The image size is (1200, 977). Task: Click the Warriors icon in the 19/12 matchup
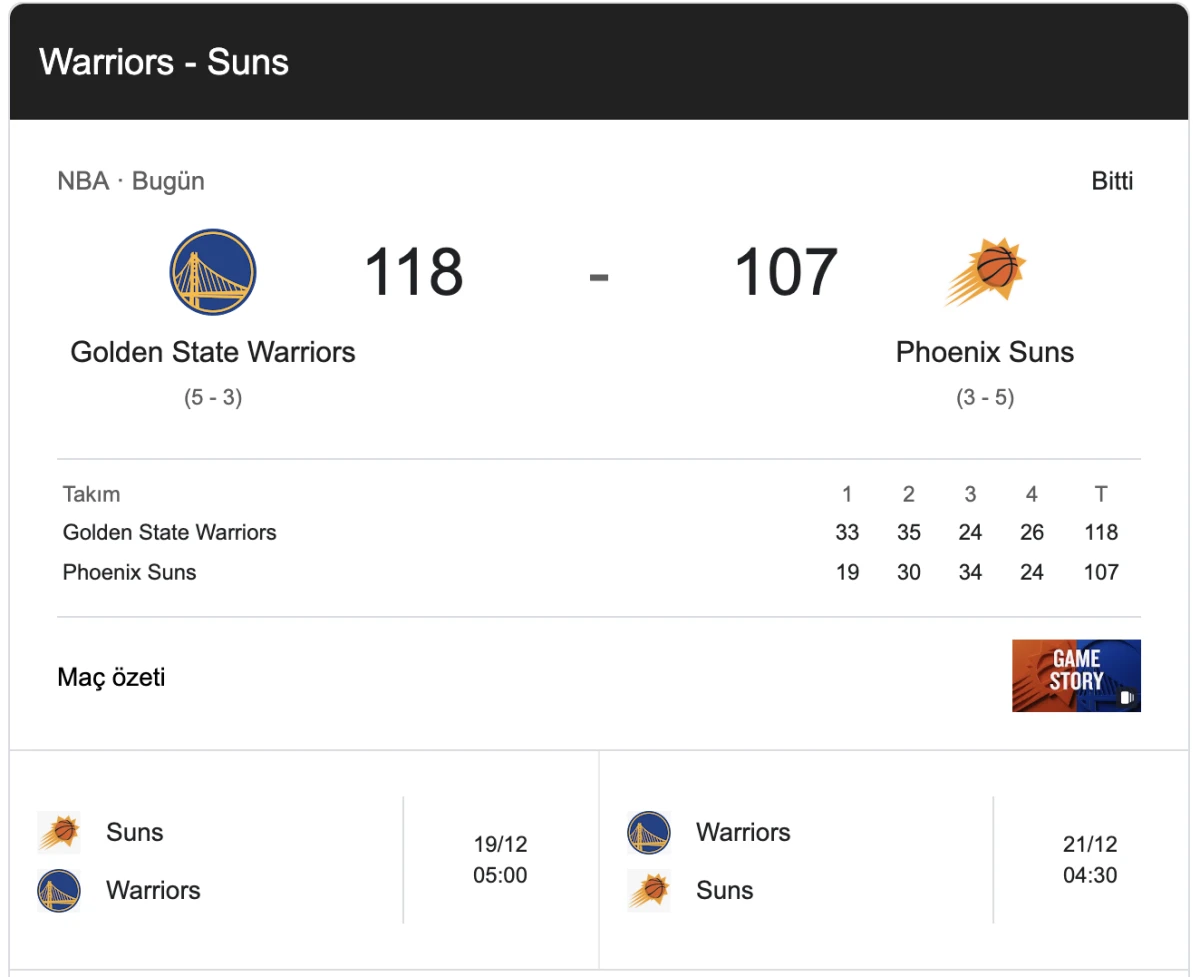60,890
